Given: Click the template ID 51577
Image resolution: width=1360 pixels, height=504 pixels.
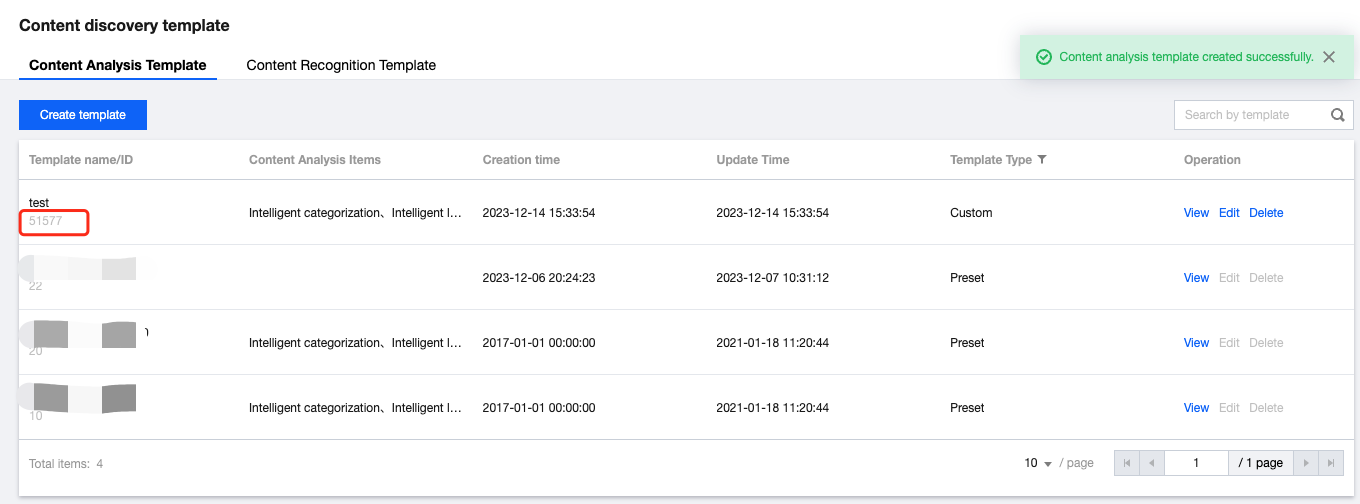Looking at the screenshot, I should tap(46, 221).
